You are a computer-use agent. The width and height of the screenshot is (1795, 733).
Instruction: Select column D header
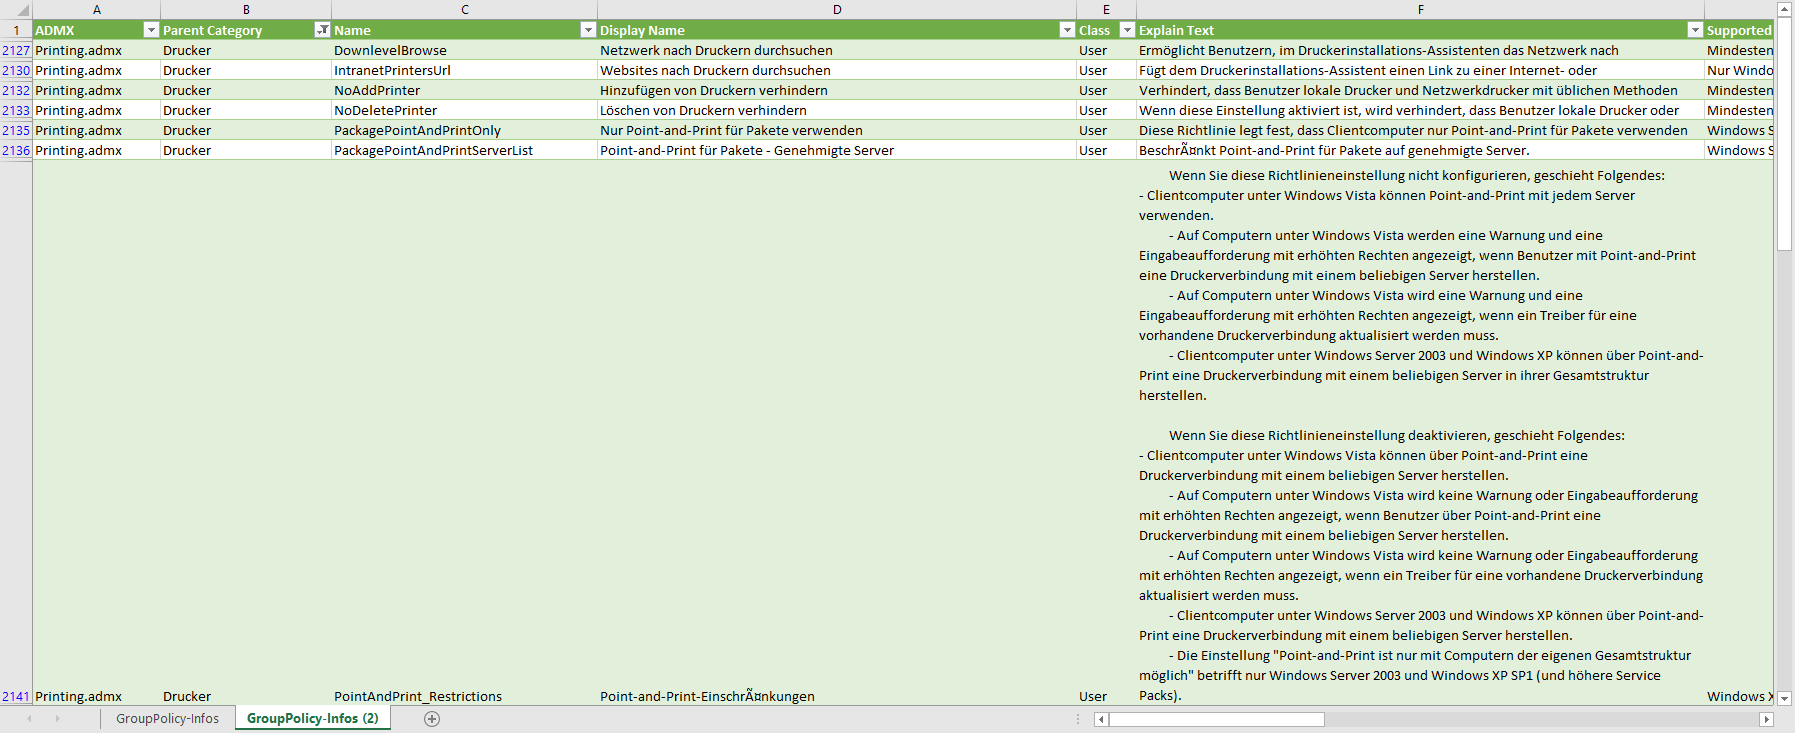837,10
